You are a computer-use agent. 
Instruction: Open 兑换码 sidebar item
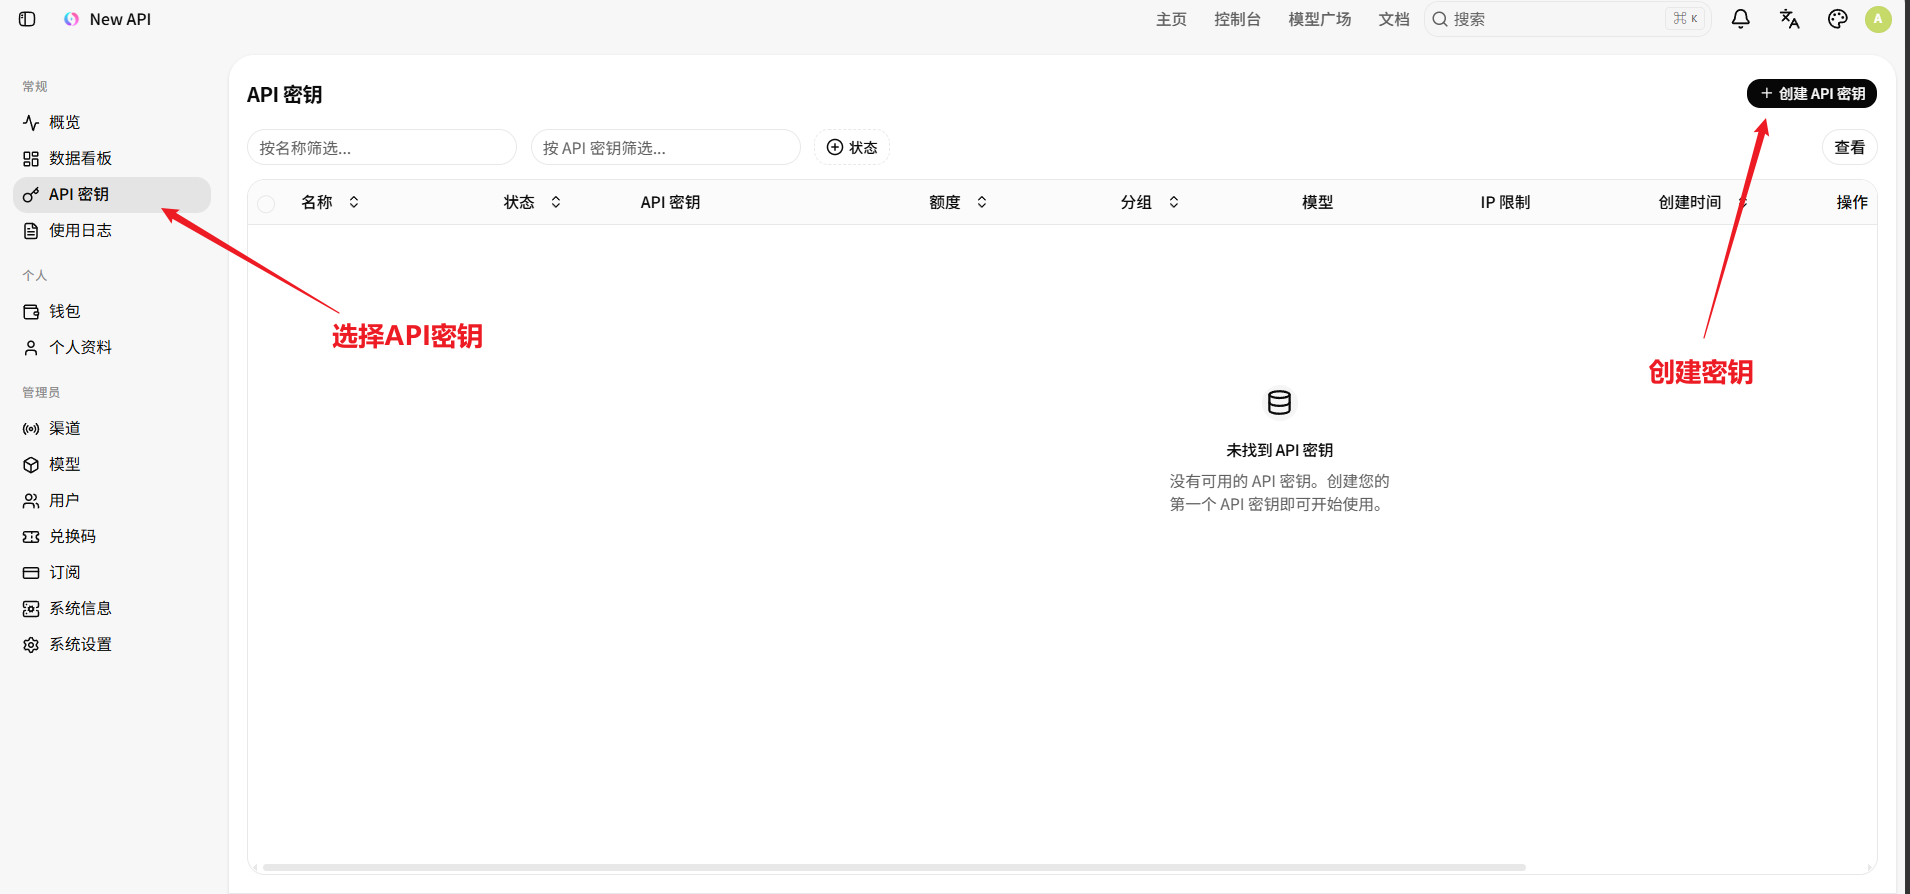coord(112,536)
